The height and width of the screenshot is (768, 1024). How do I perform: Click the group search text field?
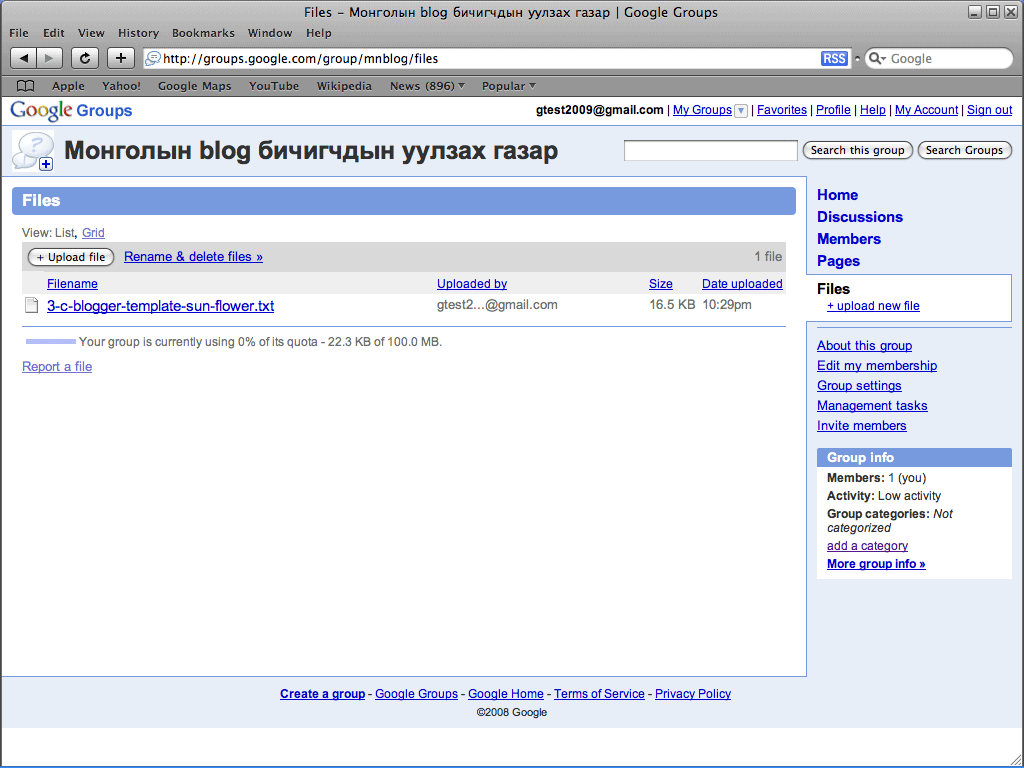[x=711, y=150]
